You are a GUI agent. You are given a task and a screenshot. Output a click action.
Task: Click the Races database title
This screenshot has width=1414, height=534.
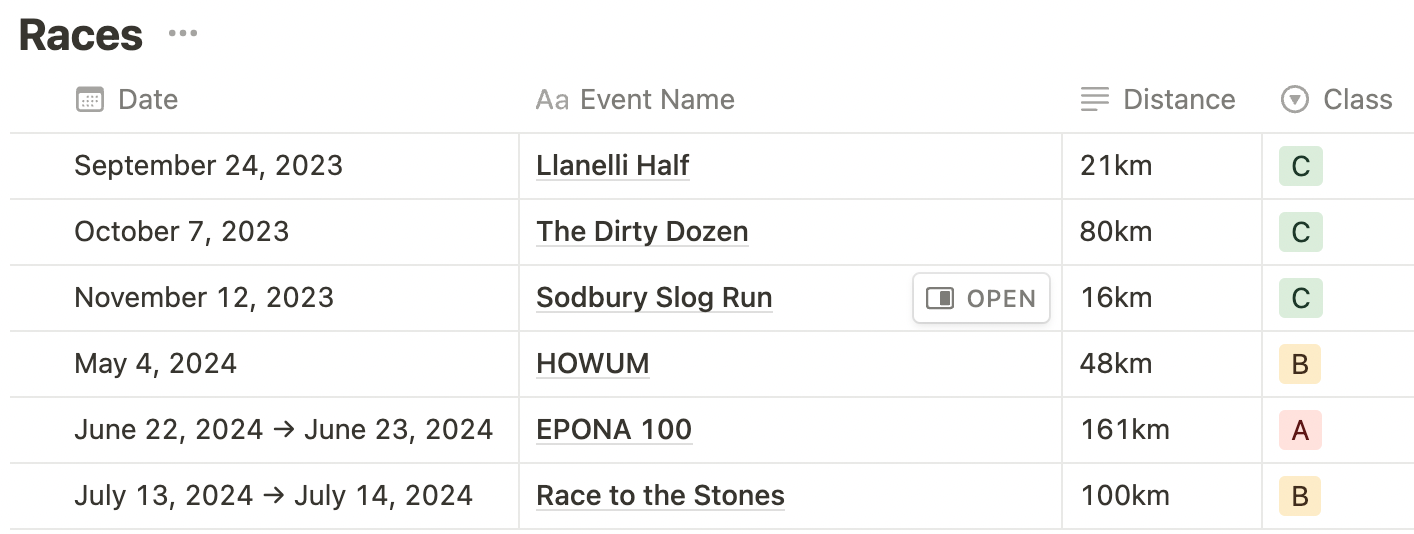[x=81, y=35]
